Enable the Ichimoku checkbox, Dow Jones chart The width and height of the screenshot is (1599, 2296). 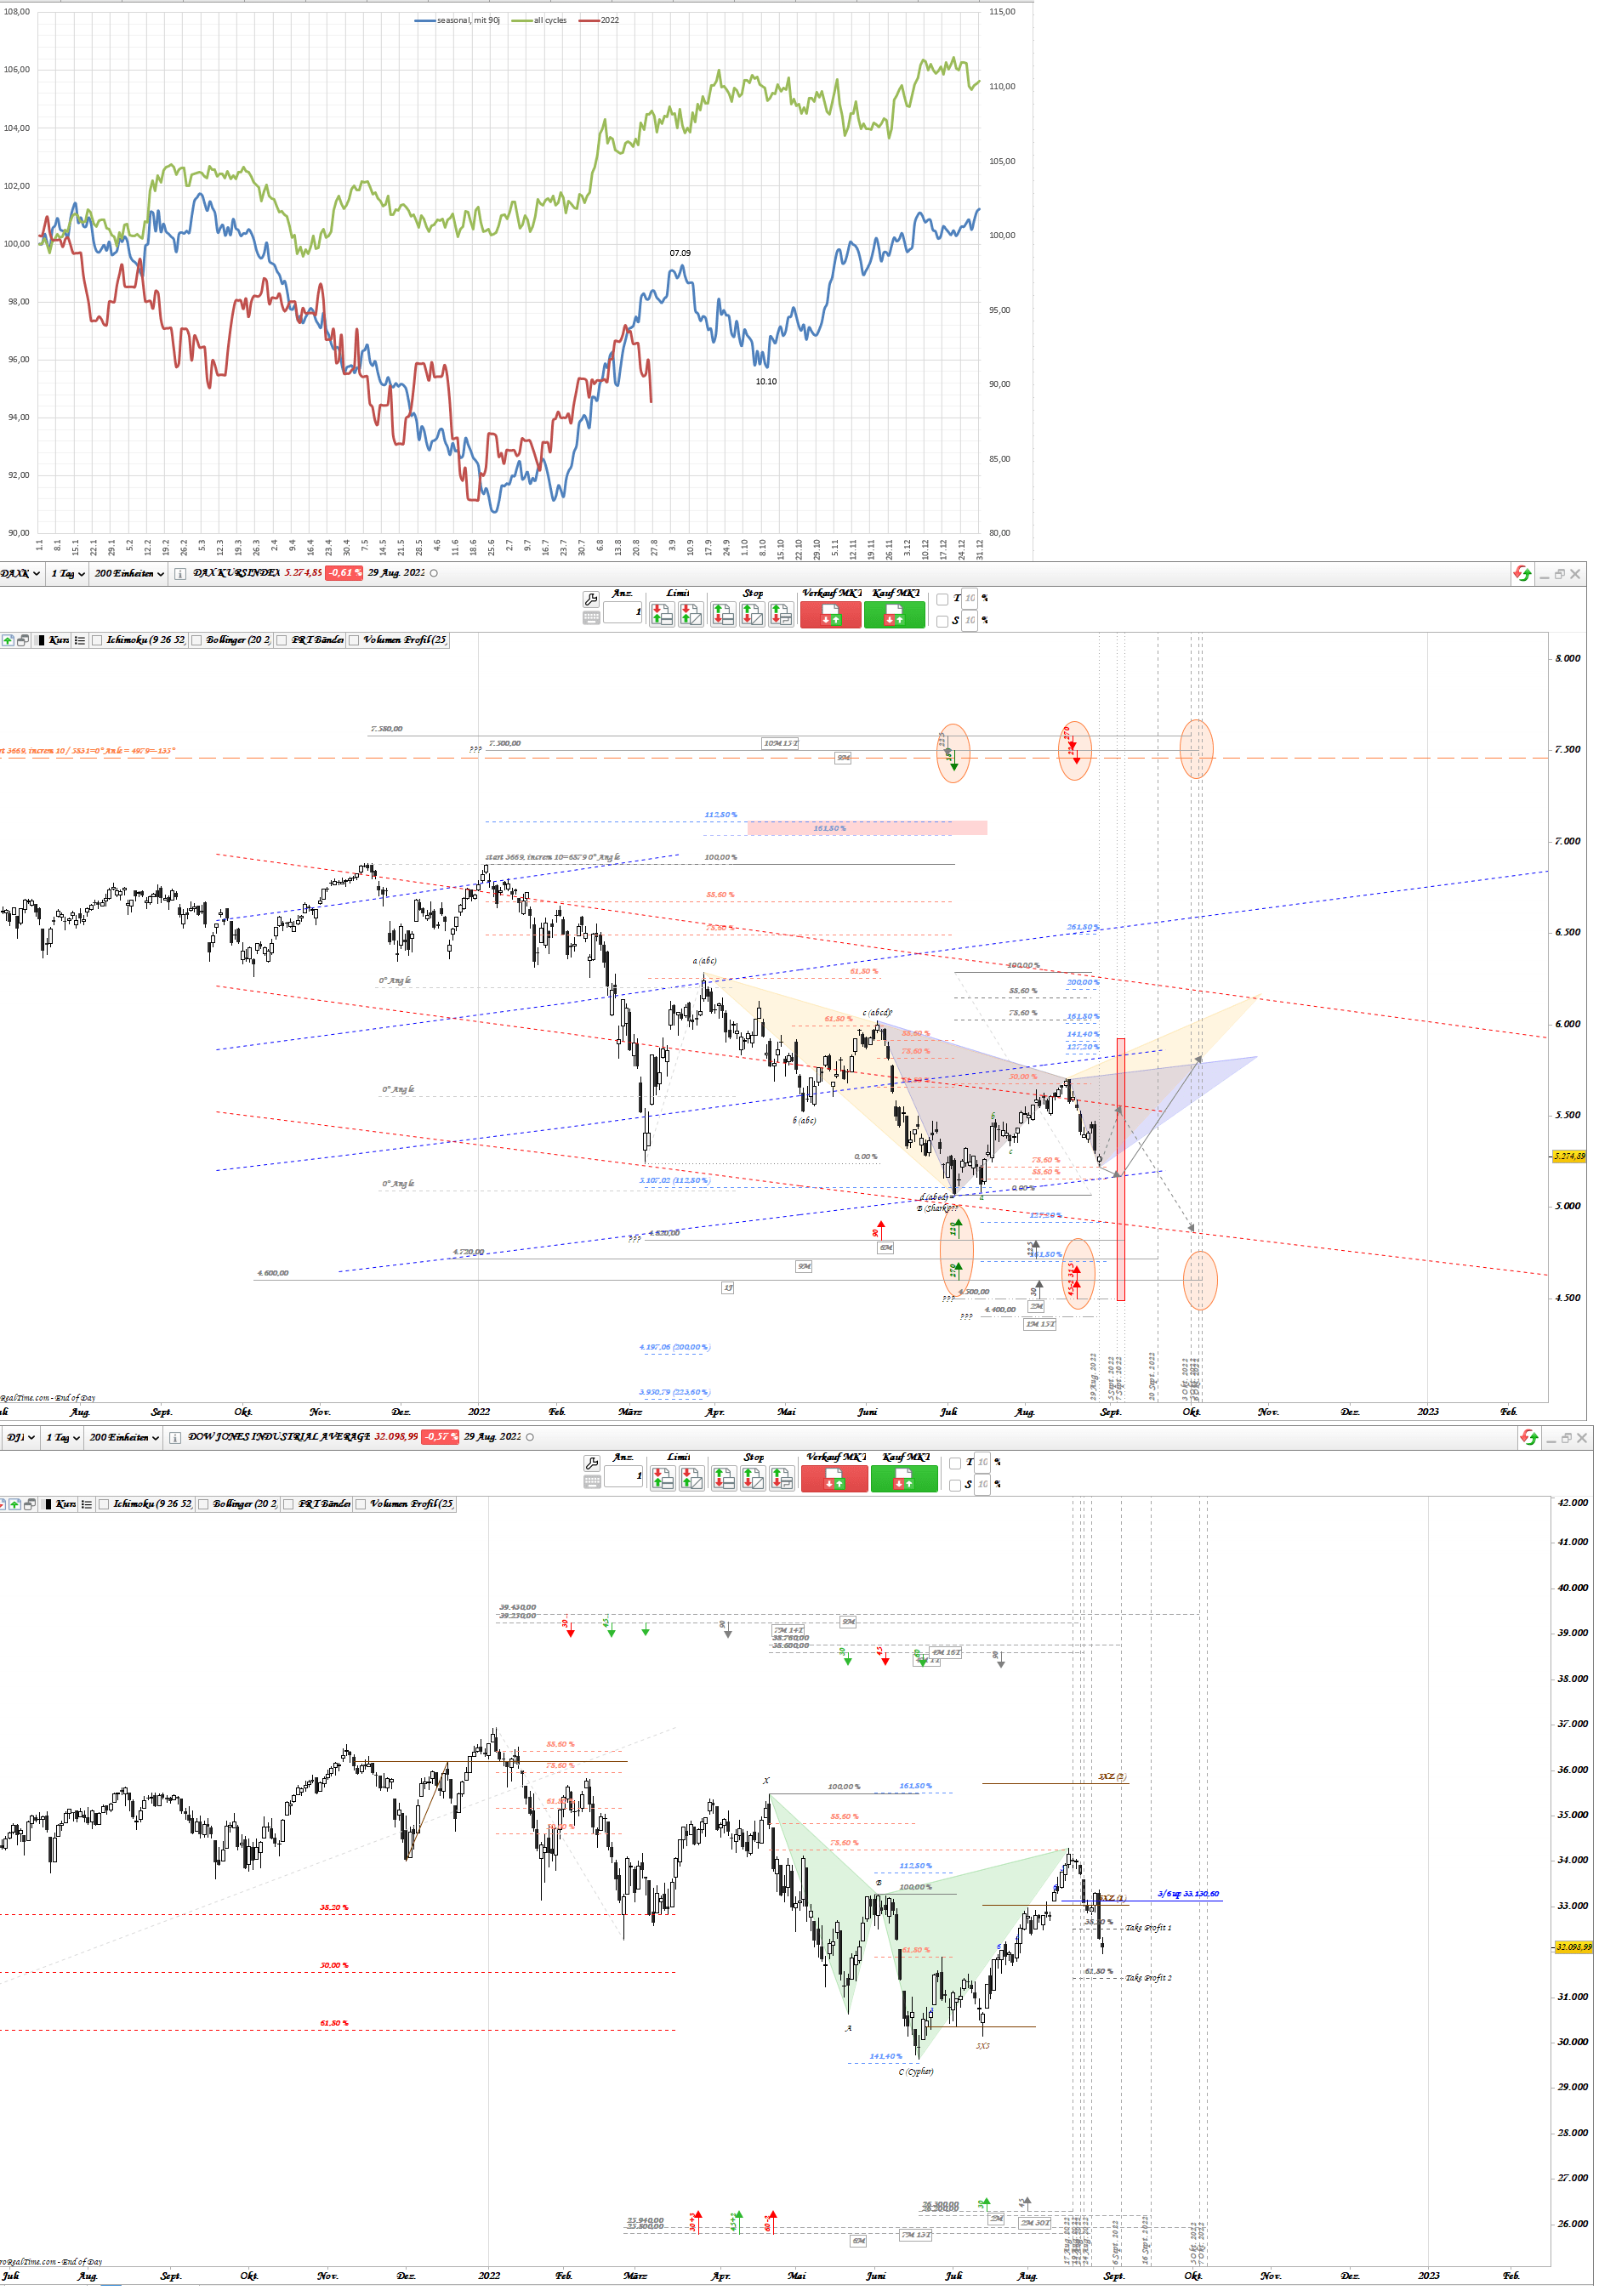tap(104, 1504)
